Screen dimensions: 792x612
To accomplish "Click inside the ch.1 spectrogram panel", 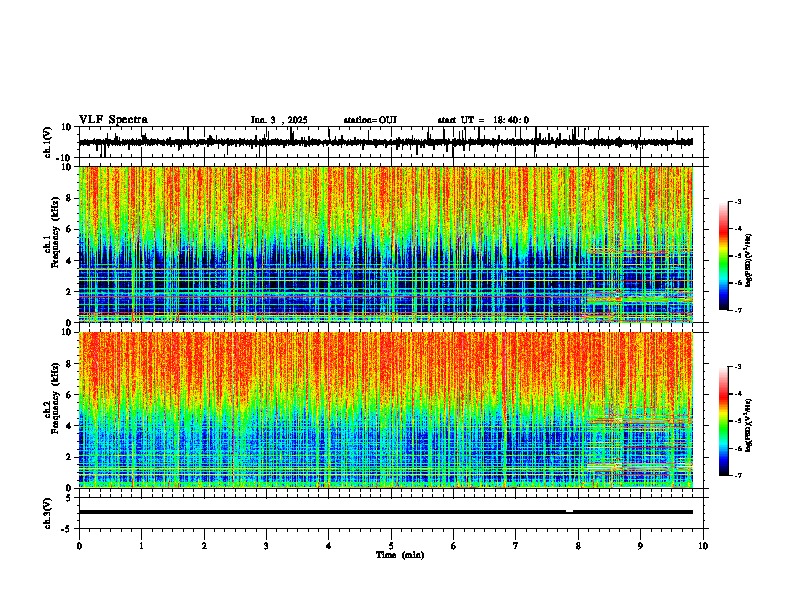I will pos(386,244).
